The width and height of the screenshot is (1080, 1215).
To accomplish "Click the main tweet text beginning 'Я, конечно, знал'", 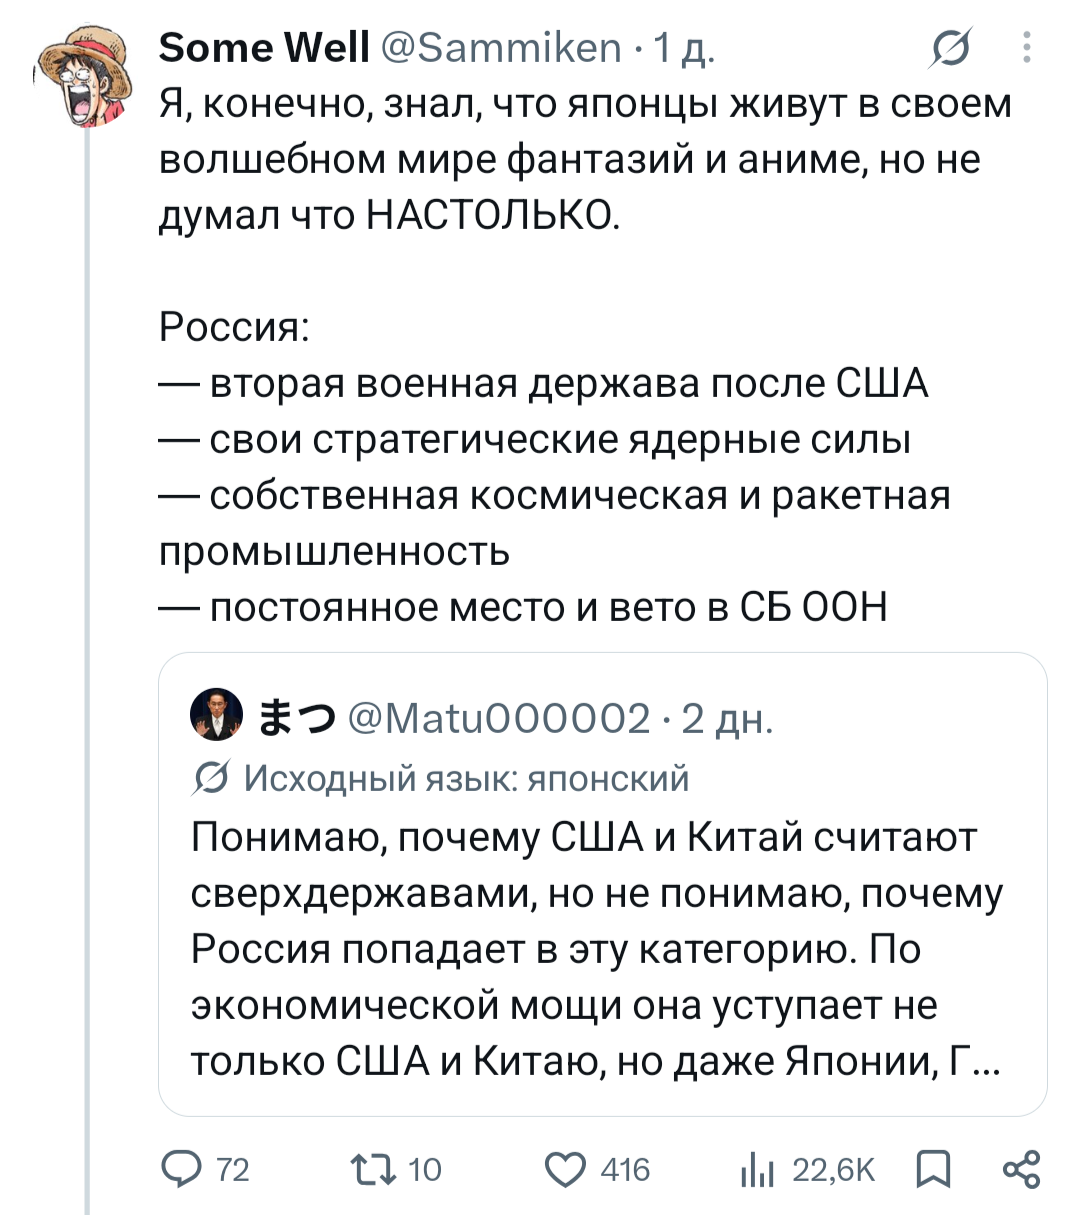I will click(585, 160).
